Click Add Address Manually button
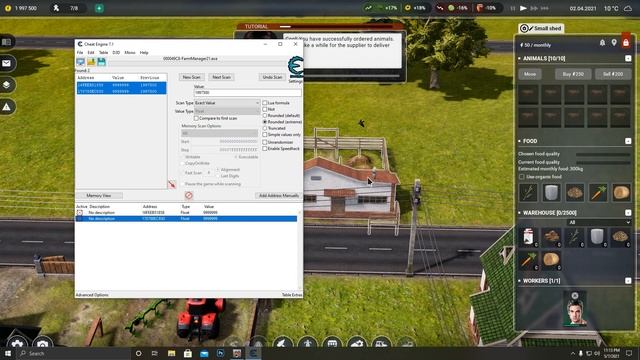The image size is (640, 360). (279, 196)
